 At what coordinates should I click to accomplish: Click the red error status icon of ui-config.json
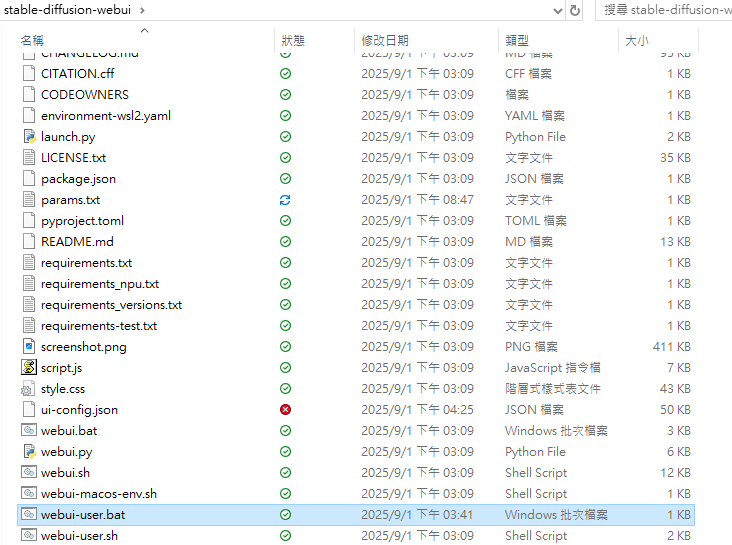[285, 410]
